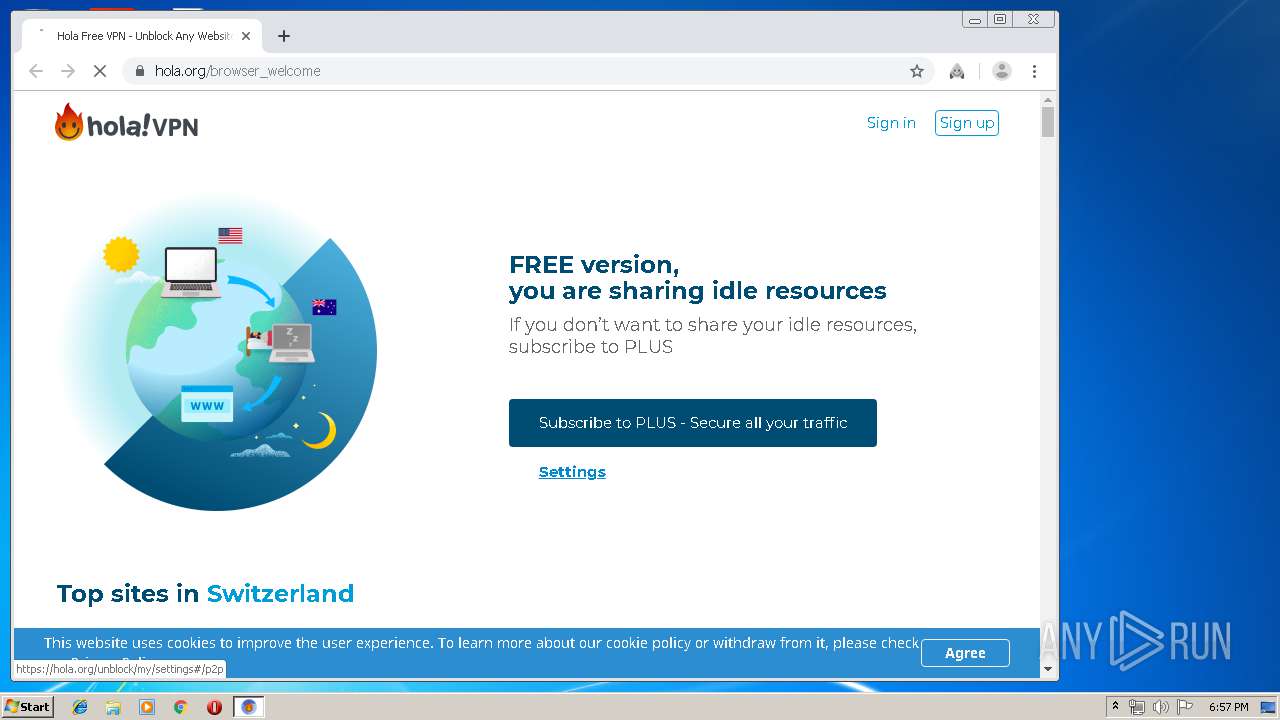
Task: Launch Internet Explorer from taskbar
Action: coord(80,707)
